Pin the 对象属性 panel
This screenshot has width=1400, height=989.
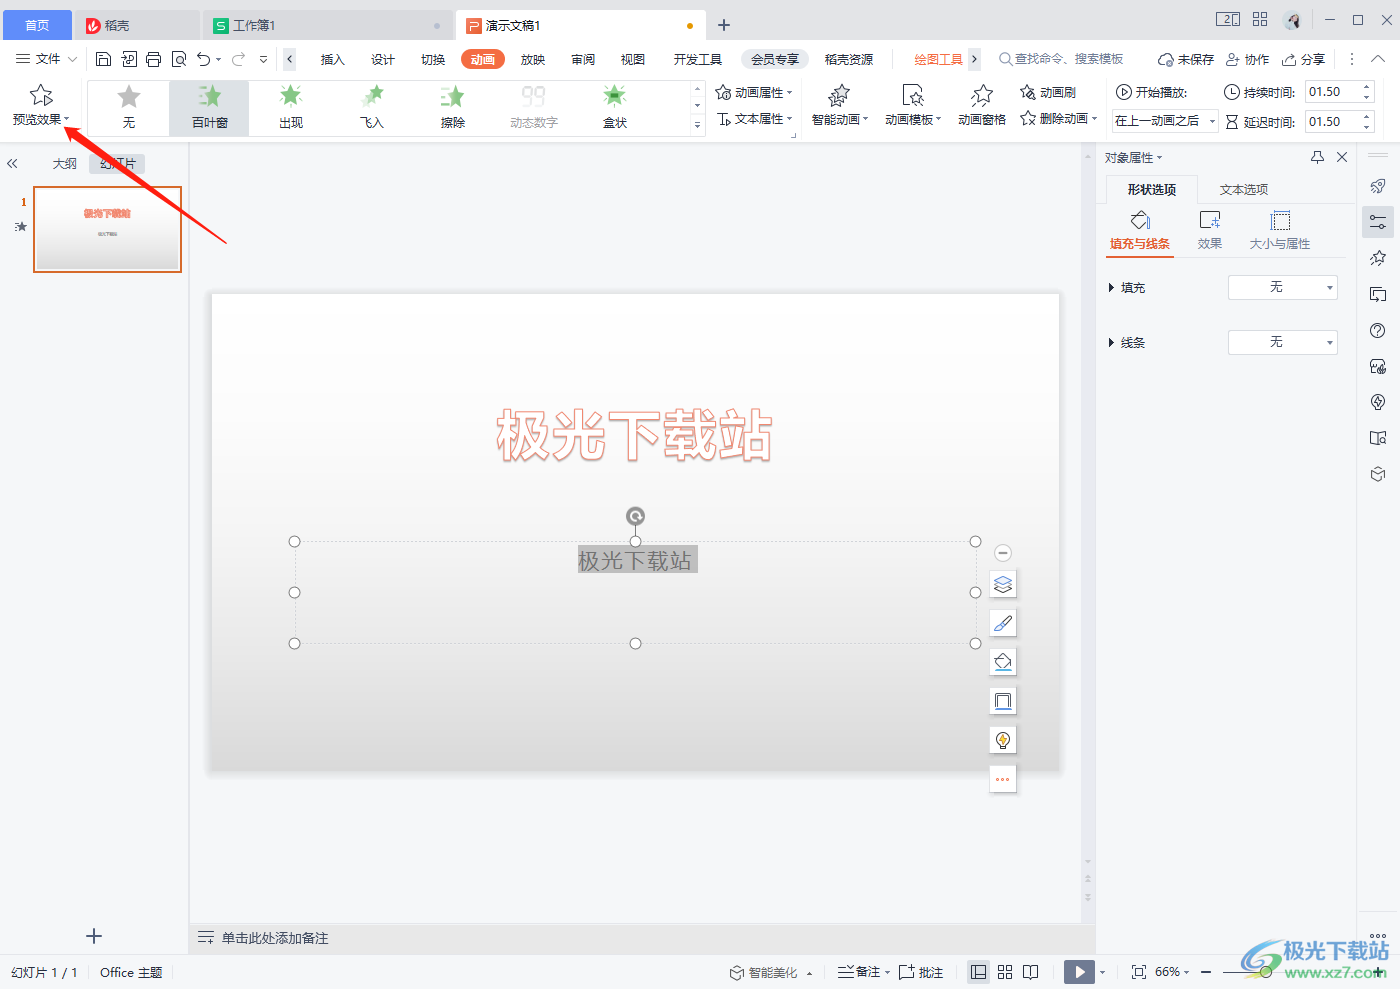[1317, 157]
